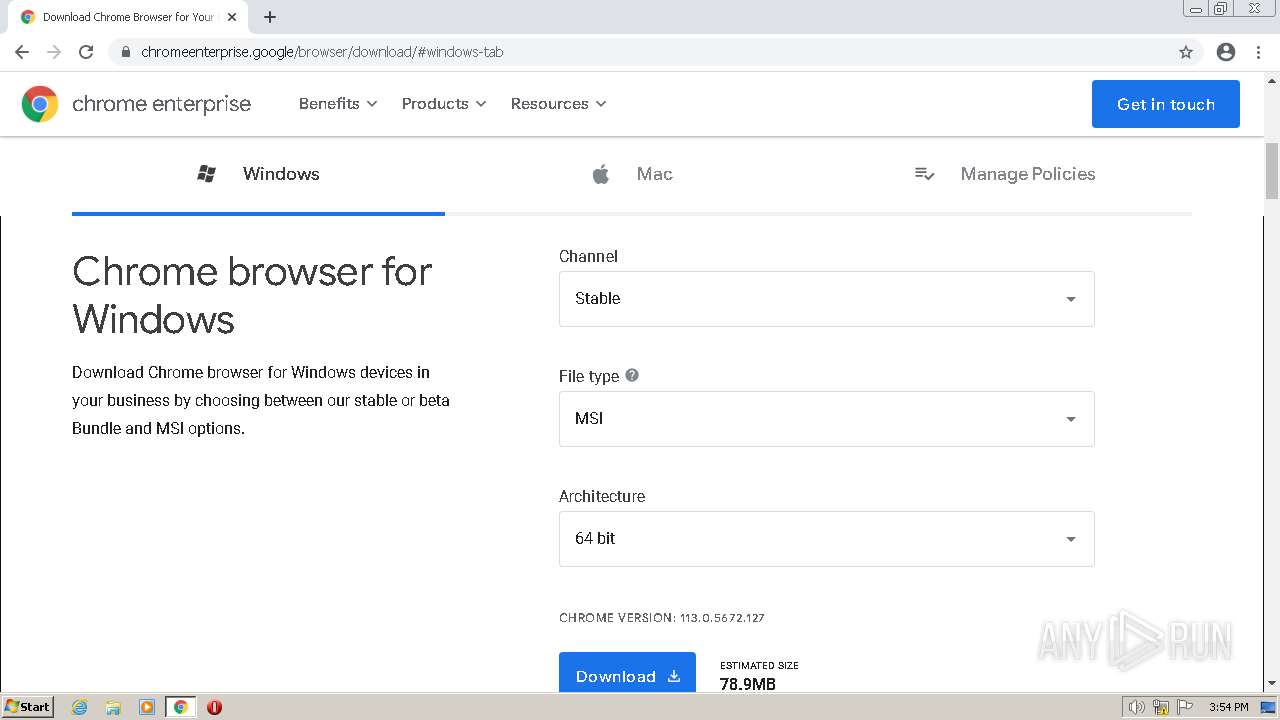Click the blue Download button
Viewport: 1280px width, 720px height.
tap(627, 675)
